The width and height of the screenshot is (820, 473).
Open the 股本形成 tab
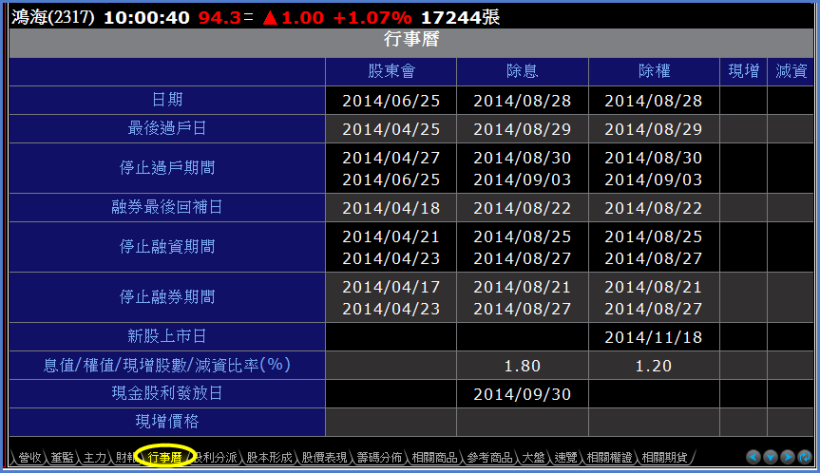point(269,457)
